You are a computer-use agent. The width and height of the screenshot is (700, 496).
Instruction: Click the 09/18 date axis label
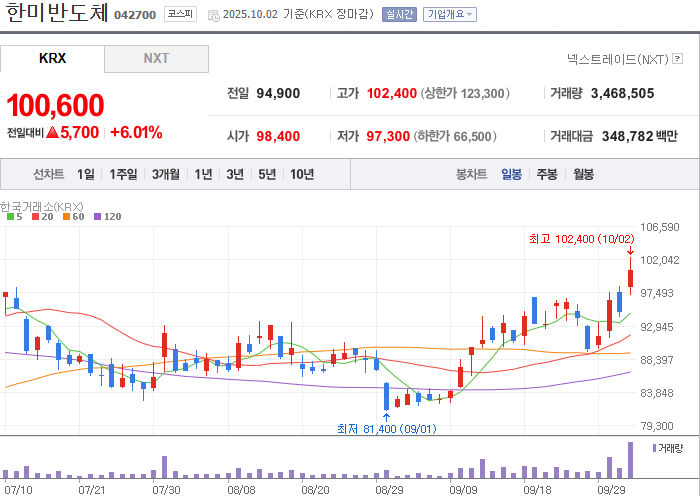537,490
